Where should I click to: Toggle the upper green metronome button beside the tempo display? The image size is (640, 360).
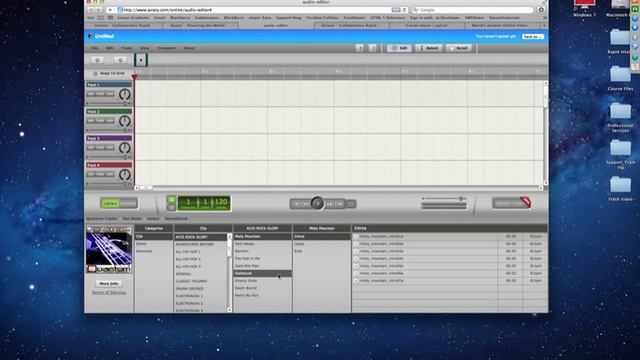(x=171, y=200)
